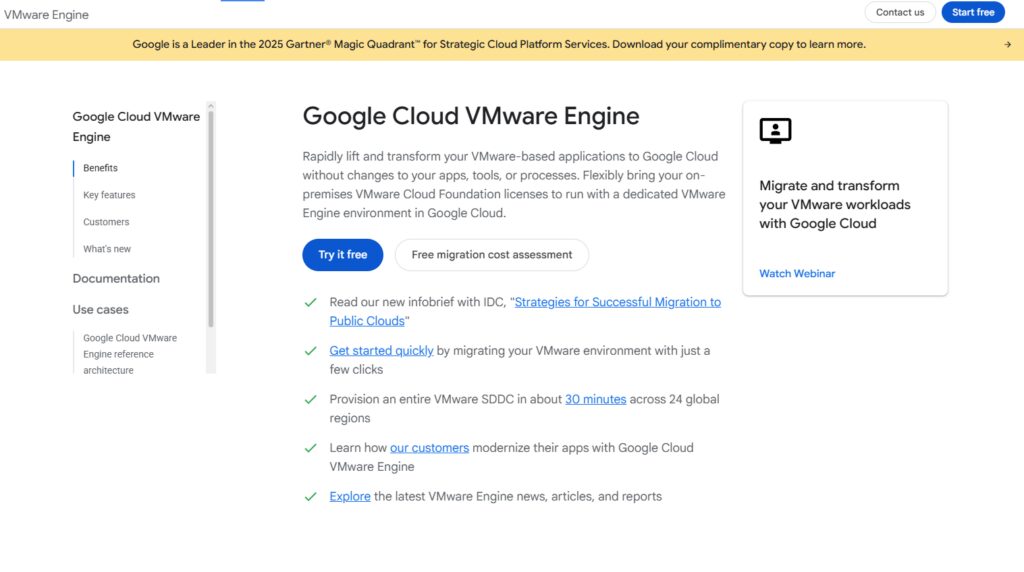Open Strategies for Successful Migration link

525,311
